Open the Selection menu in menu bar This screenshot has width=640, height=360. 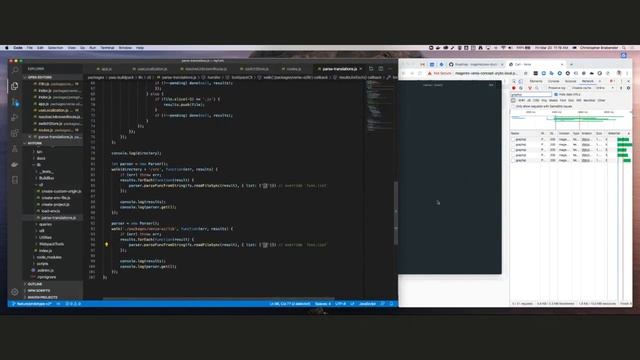[x=56, y=48]
